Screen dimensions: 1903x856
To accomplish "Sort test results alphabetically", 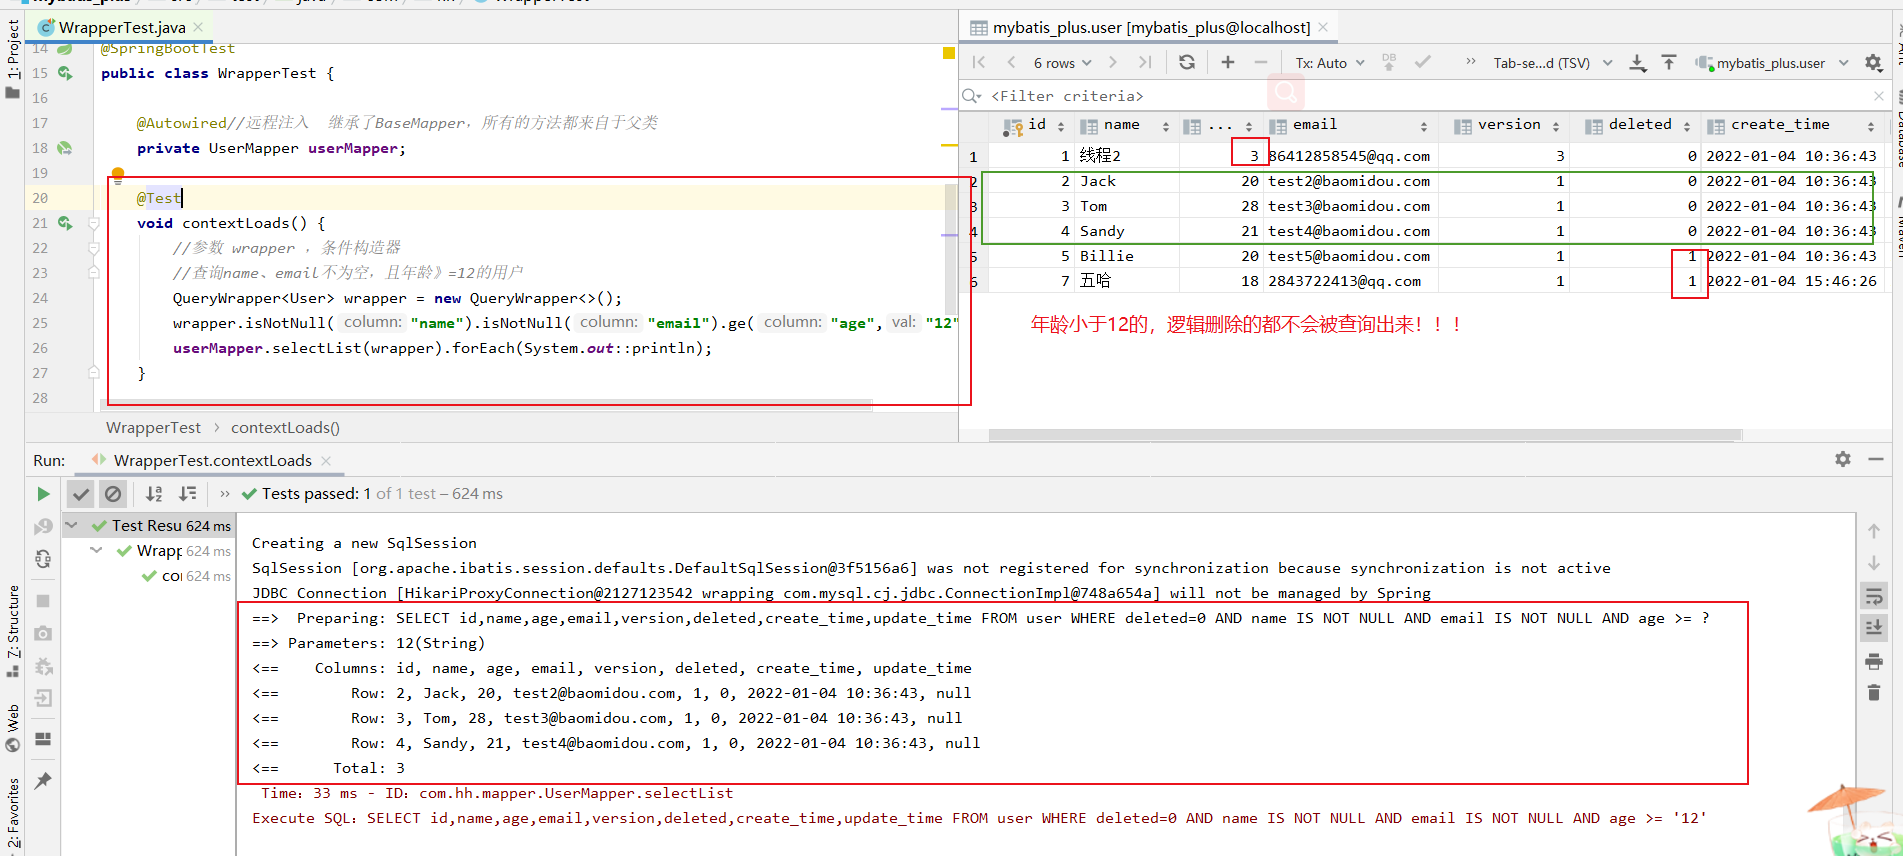I will click(x=154, y=494).
